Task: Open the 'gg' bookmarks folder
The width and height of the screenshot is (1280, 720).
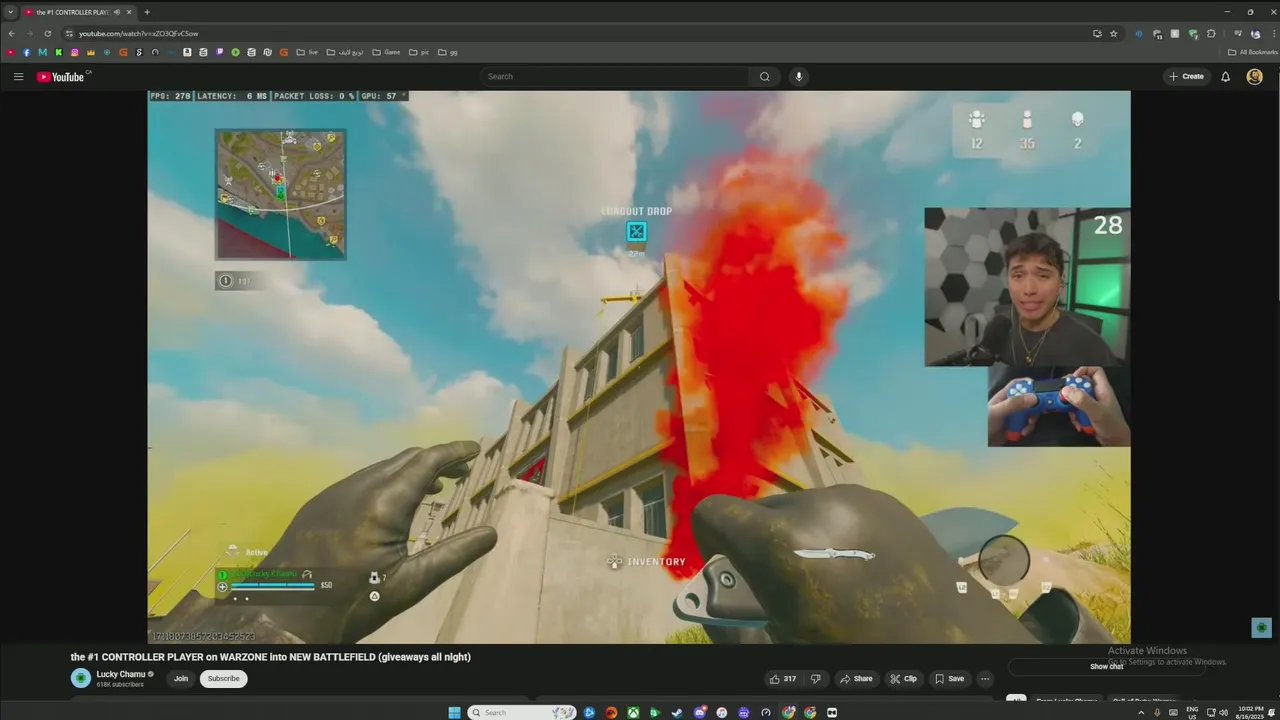Action: (448, 52)
